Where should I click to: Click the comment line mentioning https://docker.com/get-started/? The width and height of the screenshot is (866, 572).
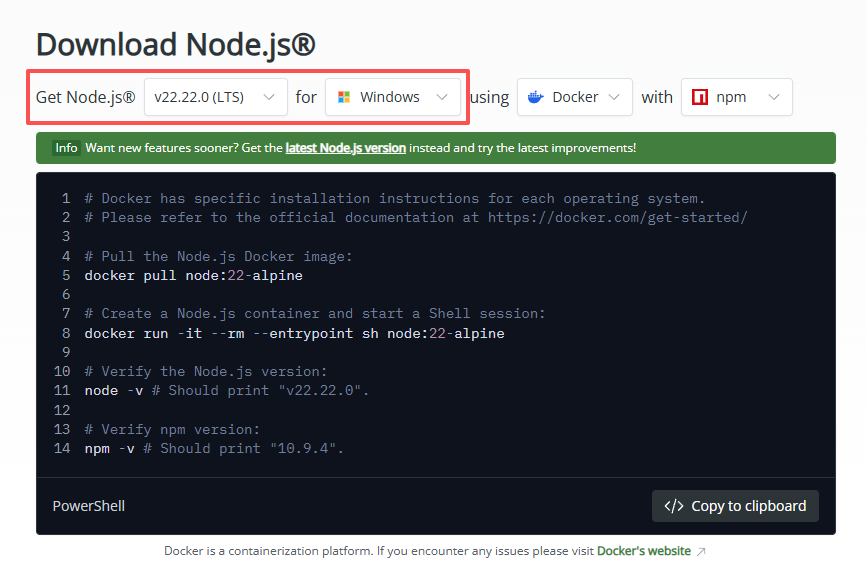416,218
